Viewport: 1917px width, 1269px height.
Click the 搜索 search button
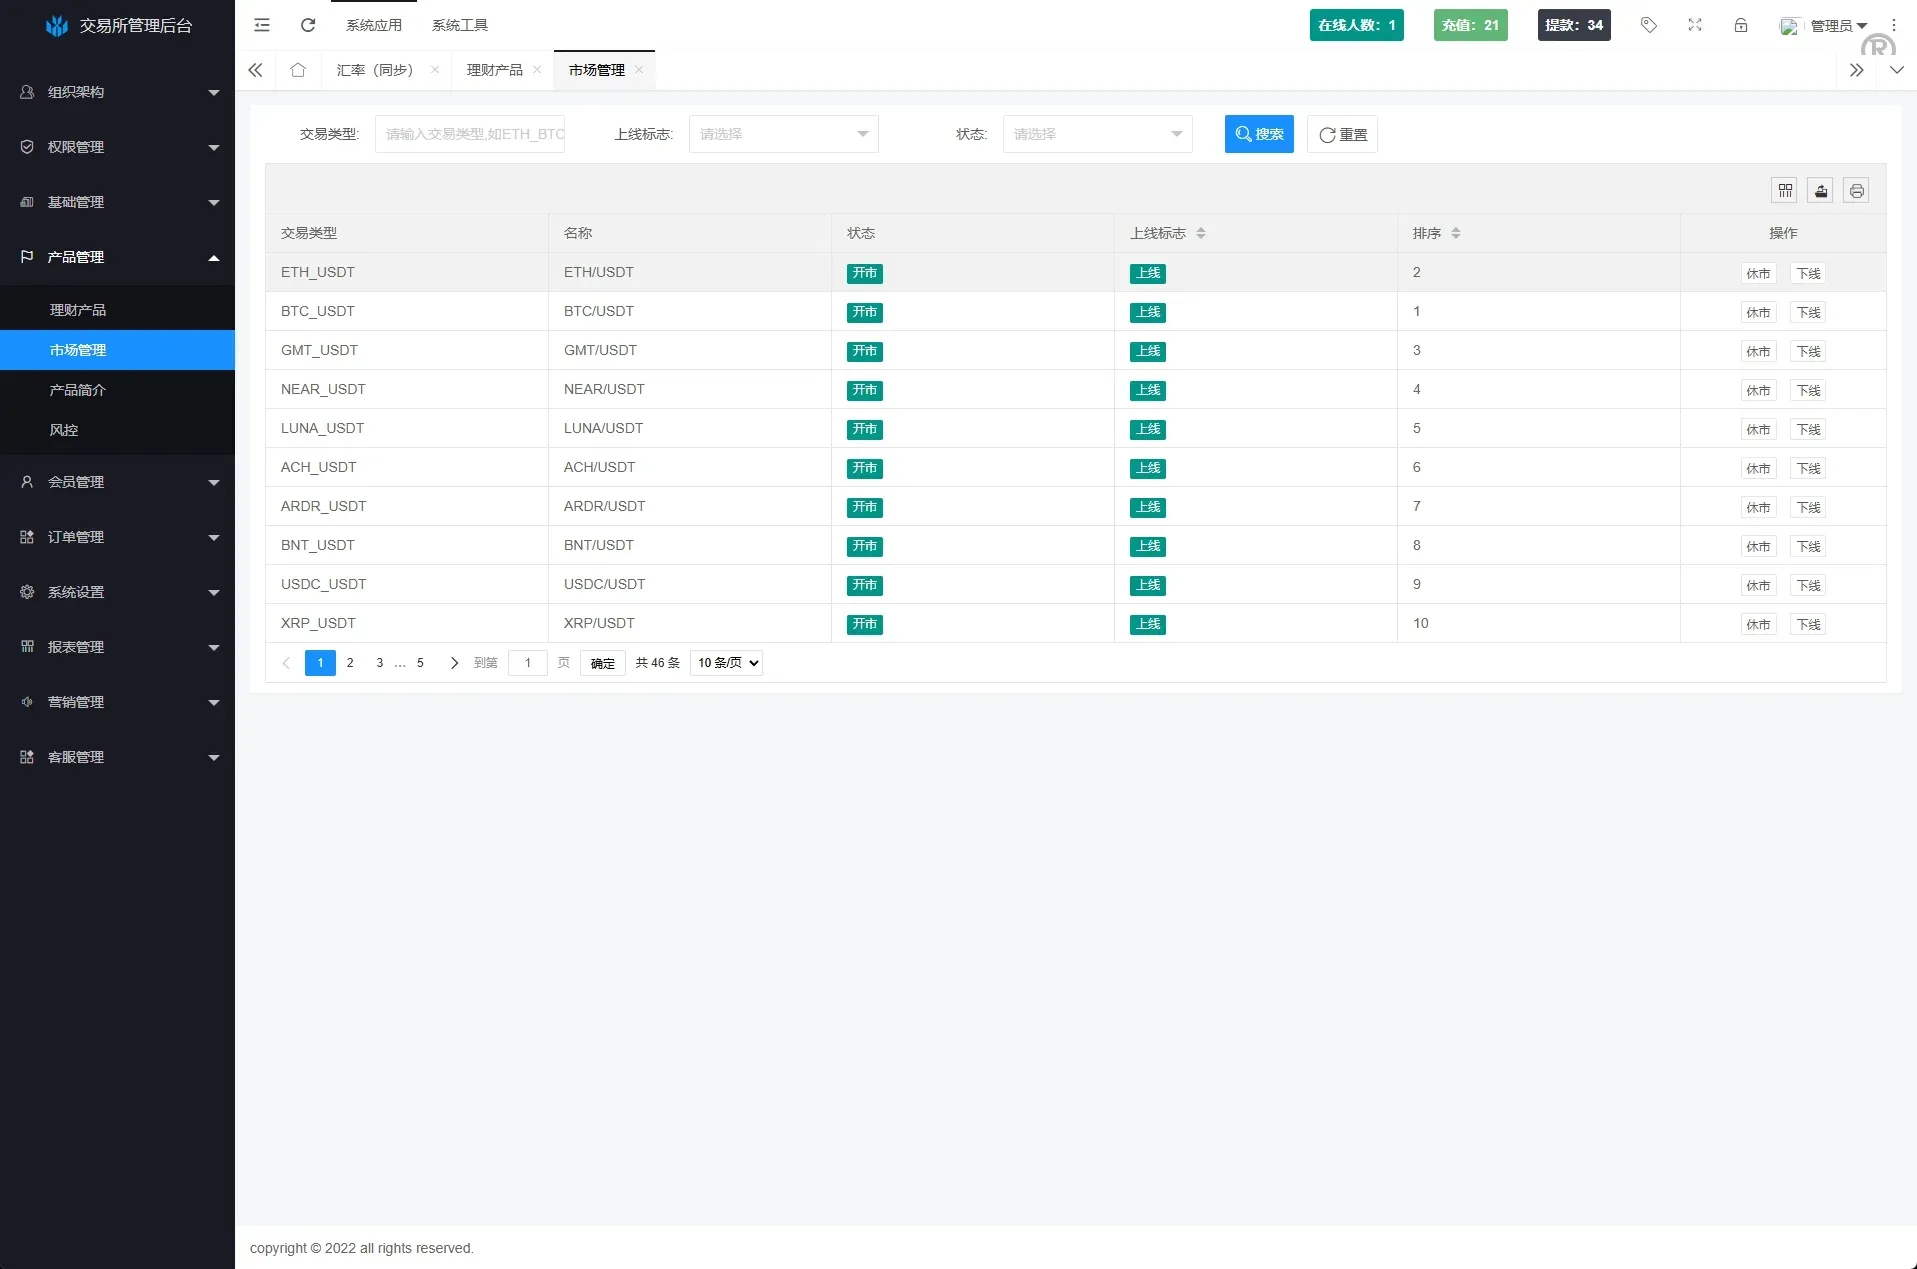(1258, 133)
